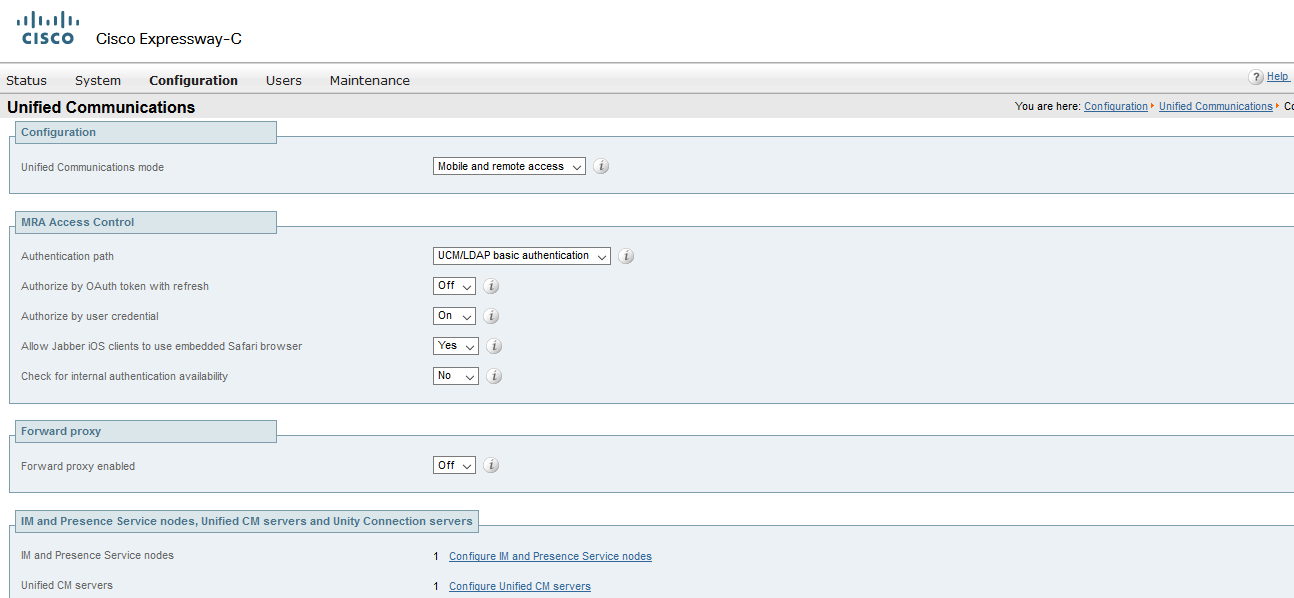Image resolution: width=1294 pixels, height=598 pixels.
Task: Show info for embedded Safari browser setting
Action: [x=494, y=346]
